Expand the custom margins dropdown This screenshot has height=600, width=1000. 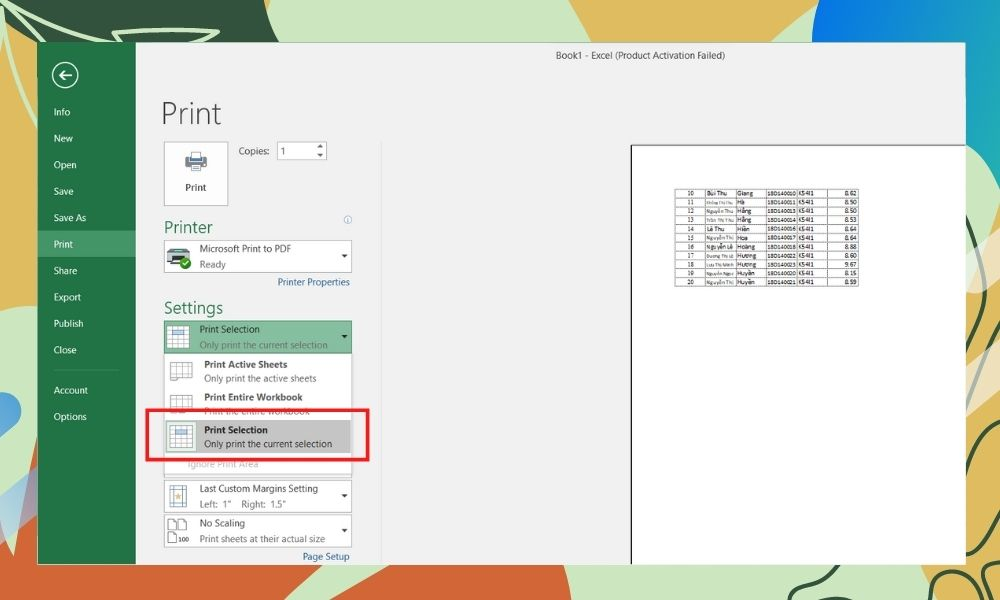tap(344, 496)
